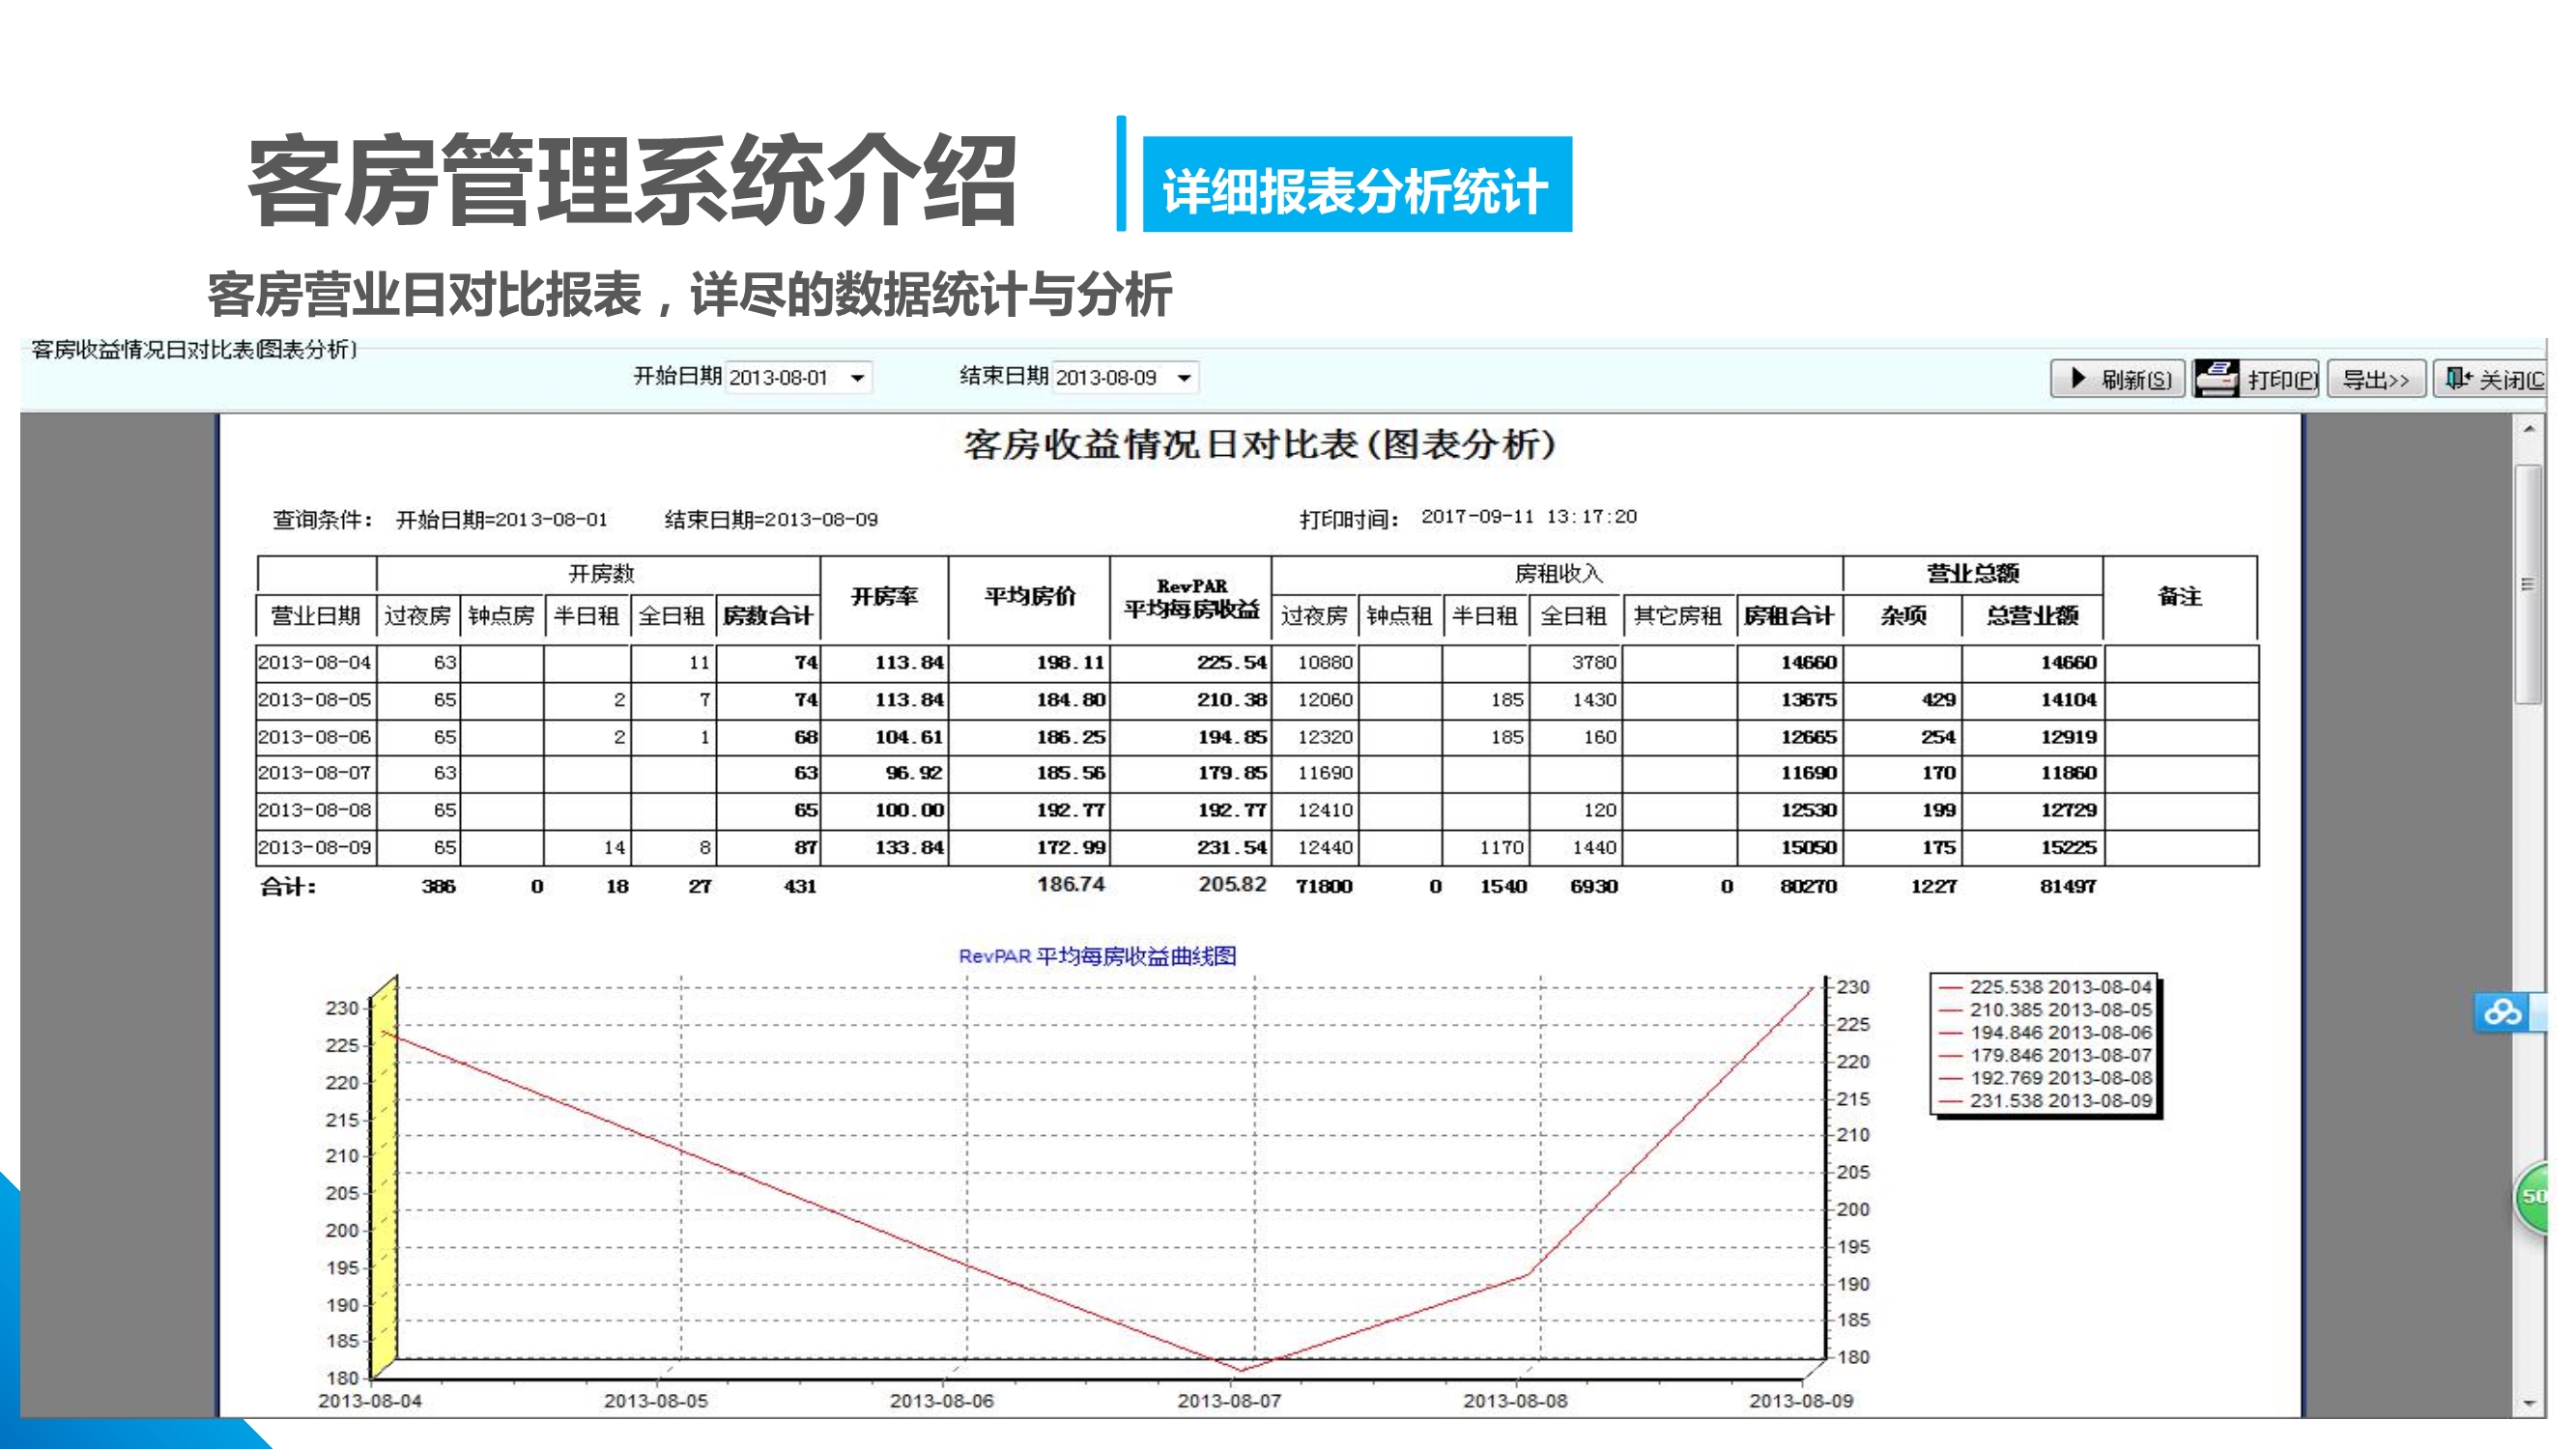Select the 2013-08-07 row date cell
Screen dimensions: 2576x1449
tap(315, 773)
